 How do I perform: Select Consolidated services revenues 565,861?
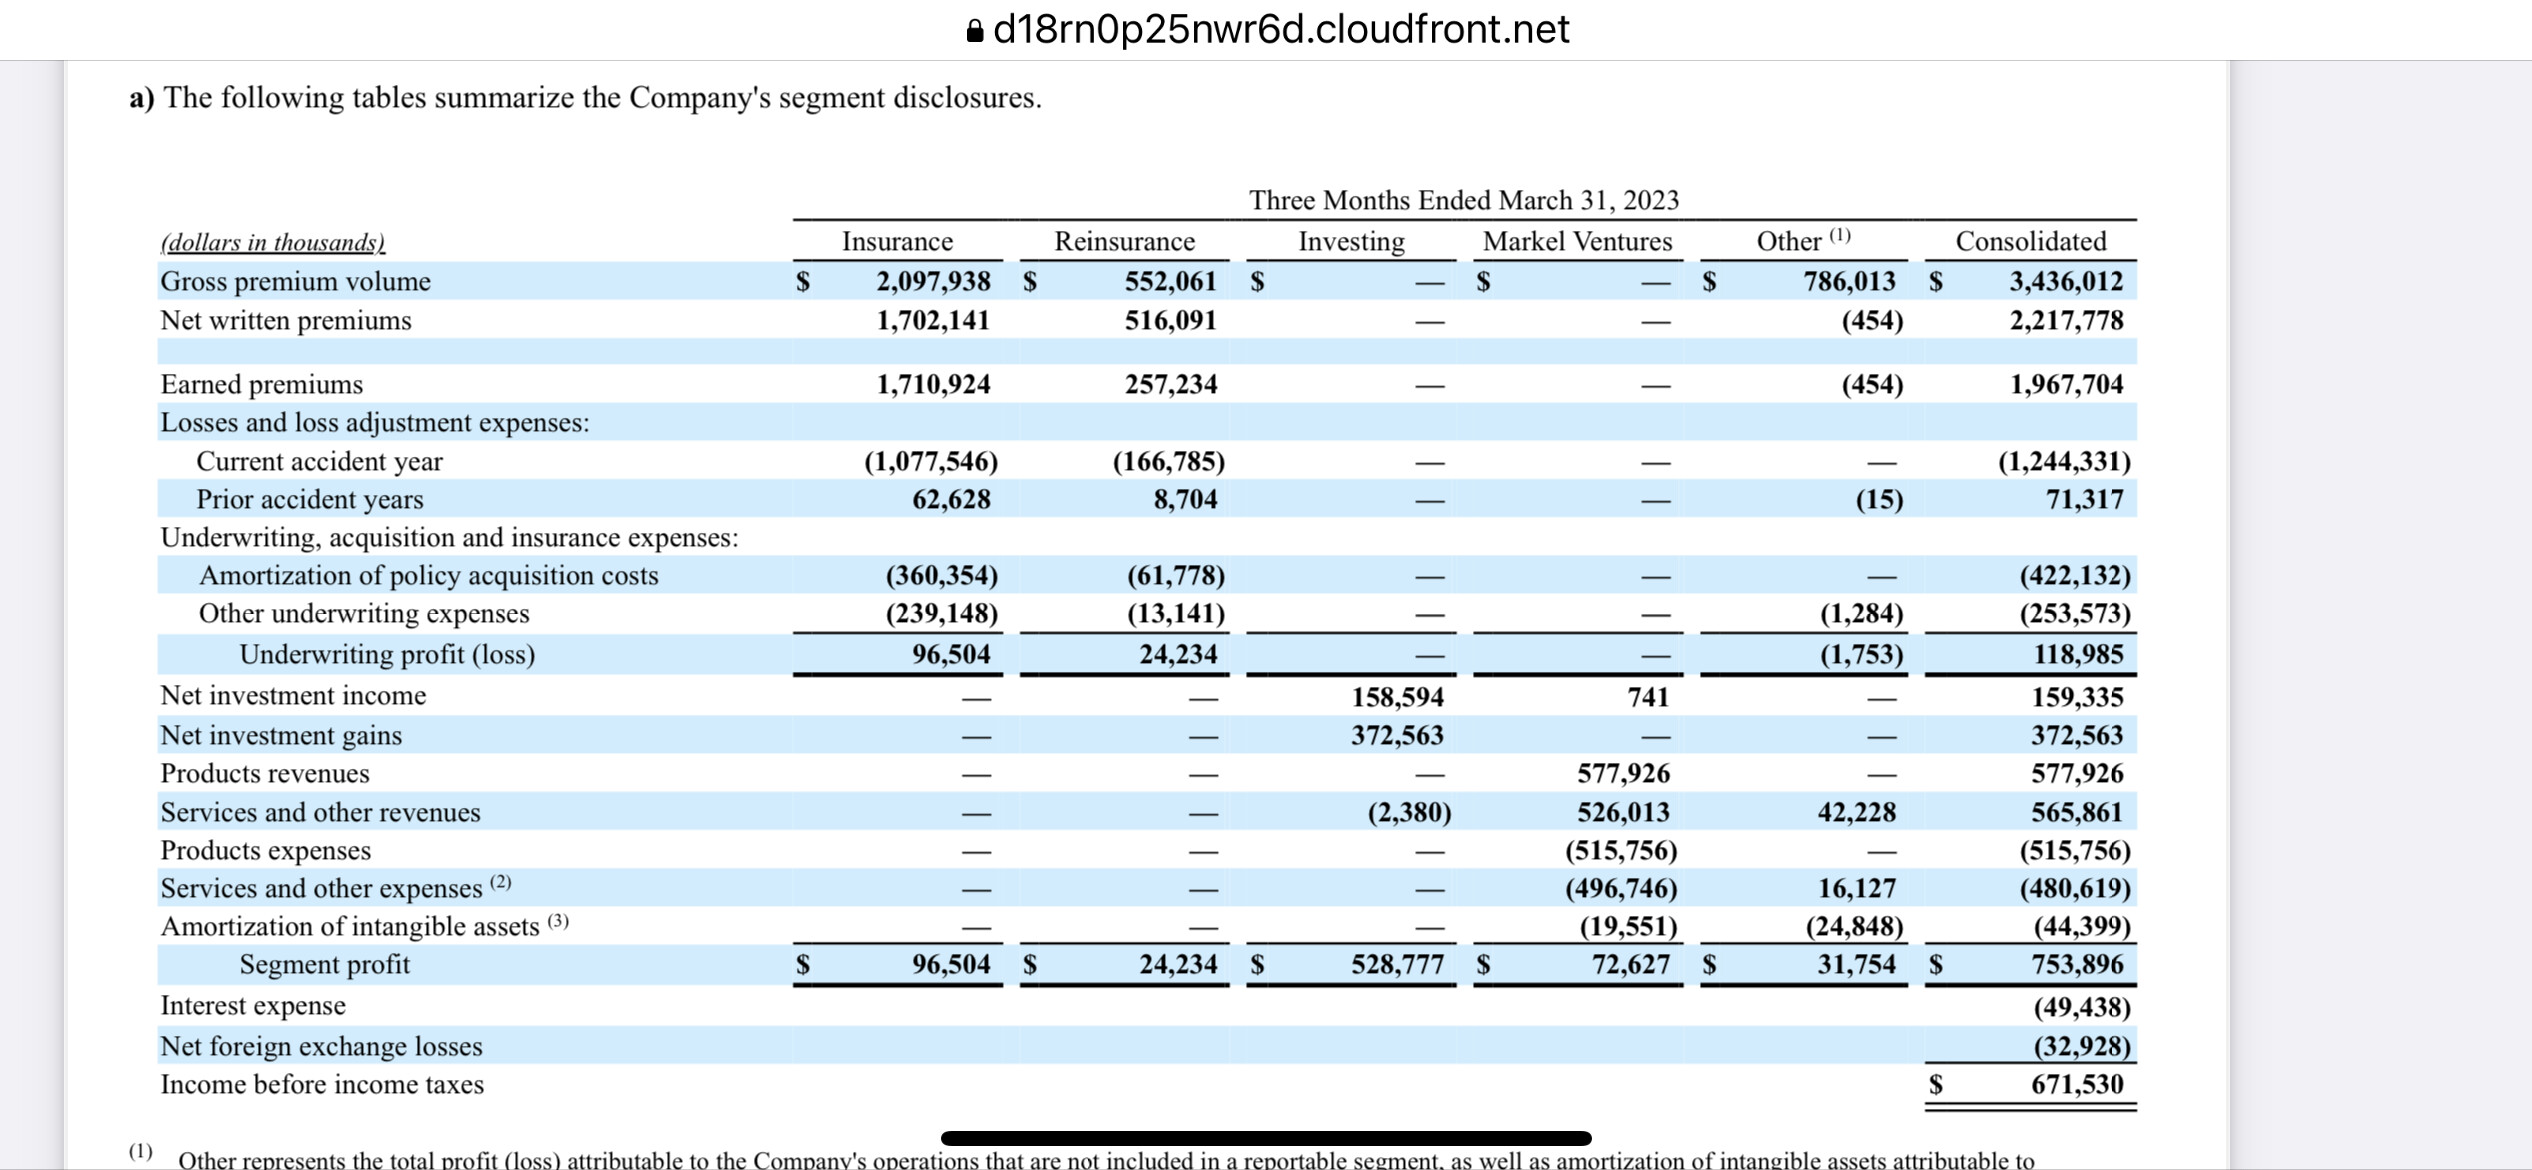(2077, 812)
